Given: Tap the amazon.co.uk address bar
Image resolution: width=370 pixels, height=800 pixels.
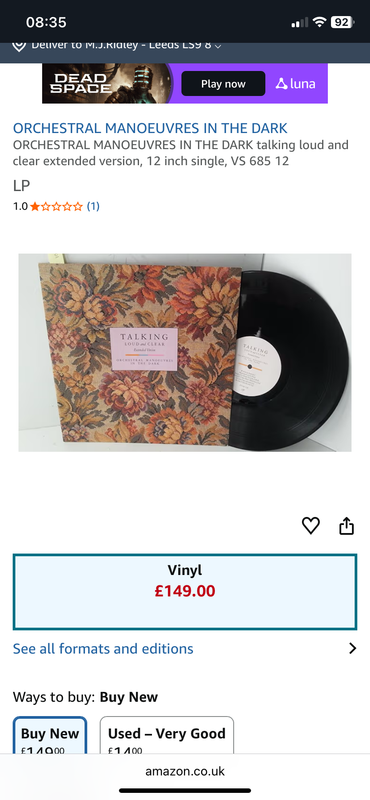Looking at the screenshot, I should pos(185,771).
